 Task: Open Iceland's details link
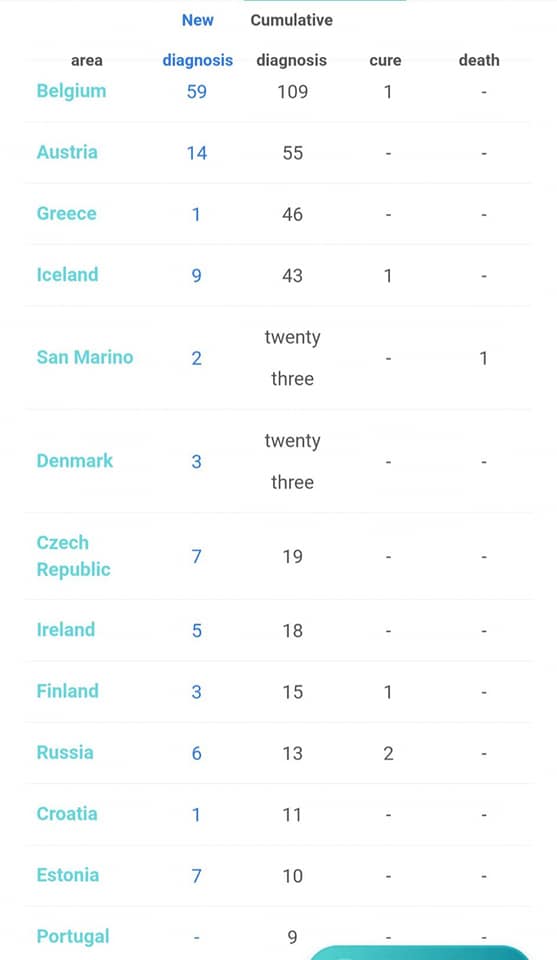tap(67, 274)
